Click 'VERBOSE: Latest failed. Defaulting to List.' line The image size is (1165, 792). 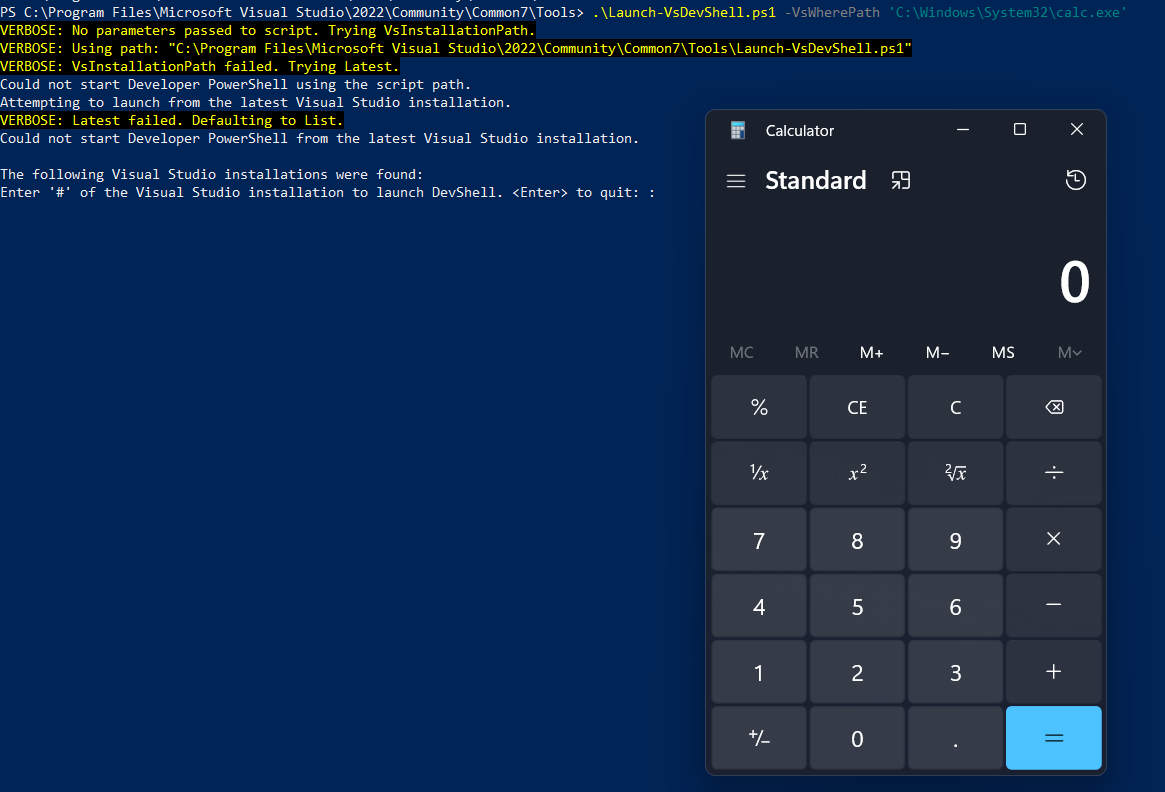(x=172, y=120)
